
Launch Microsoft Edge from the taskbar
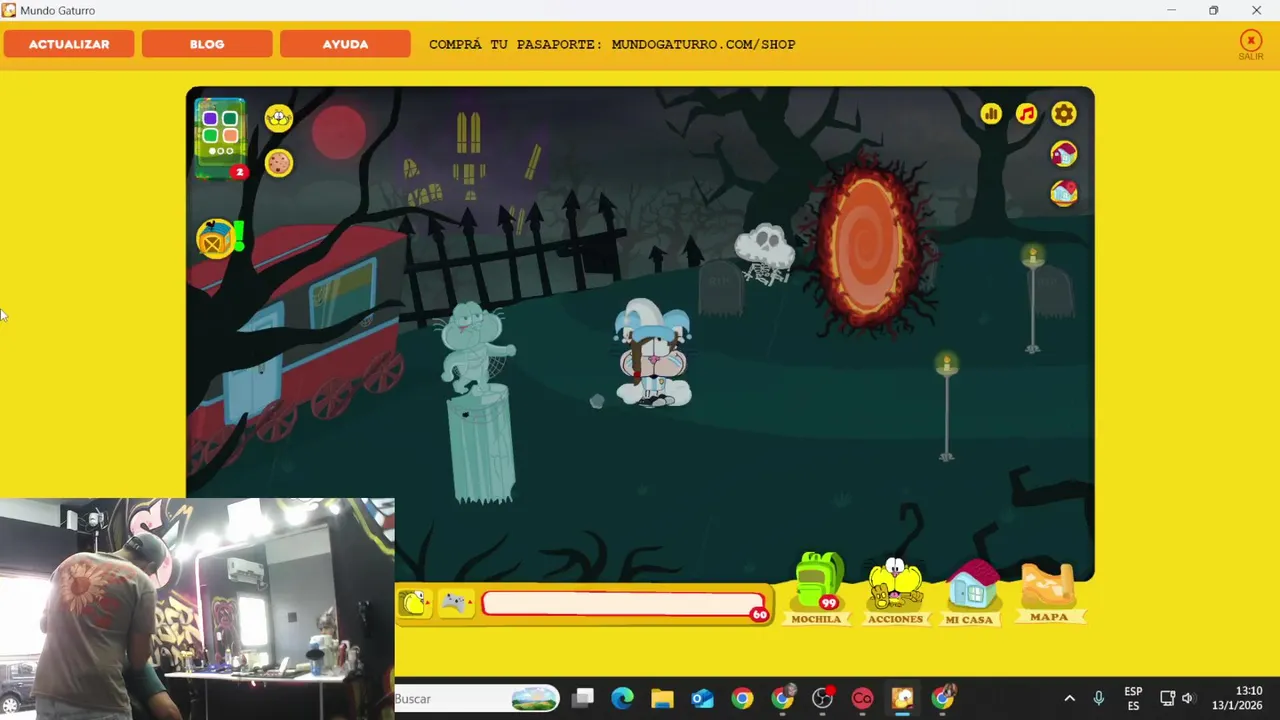point(622,698)
